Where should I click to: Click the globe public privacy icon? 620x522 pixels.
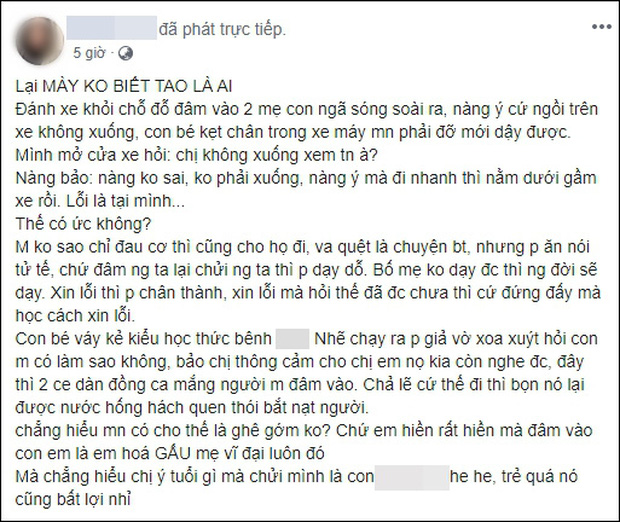[x=126, y=53]
